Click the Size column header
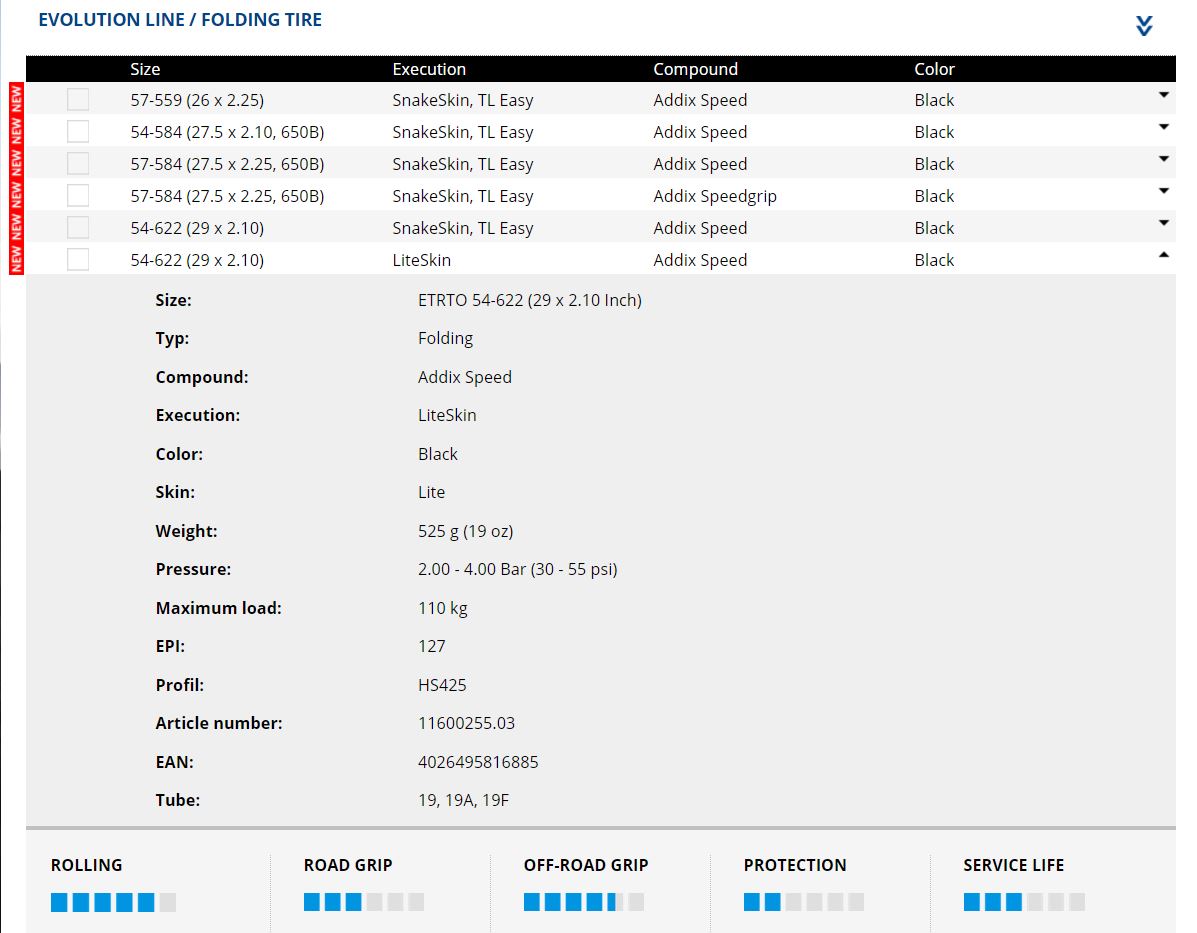Screen dimensions: 1197x933 [x=145, y=69]
